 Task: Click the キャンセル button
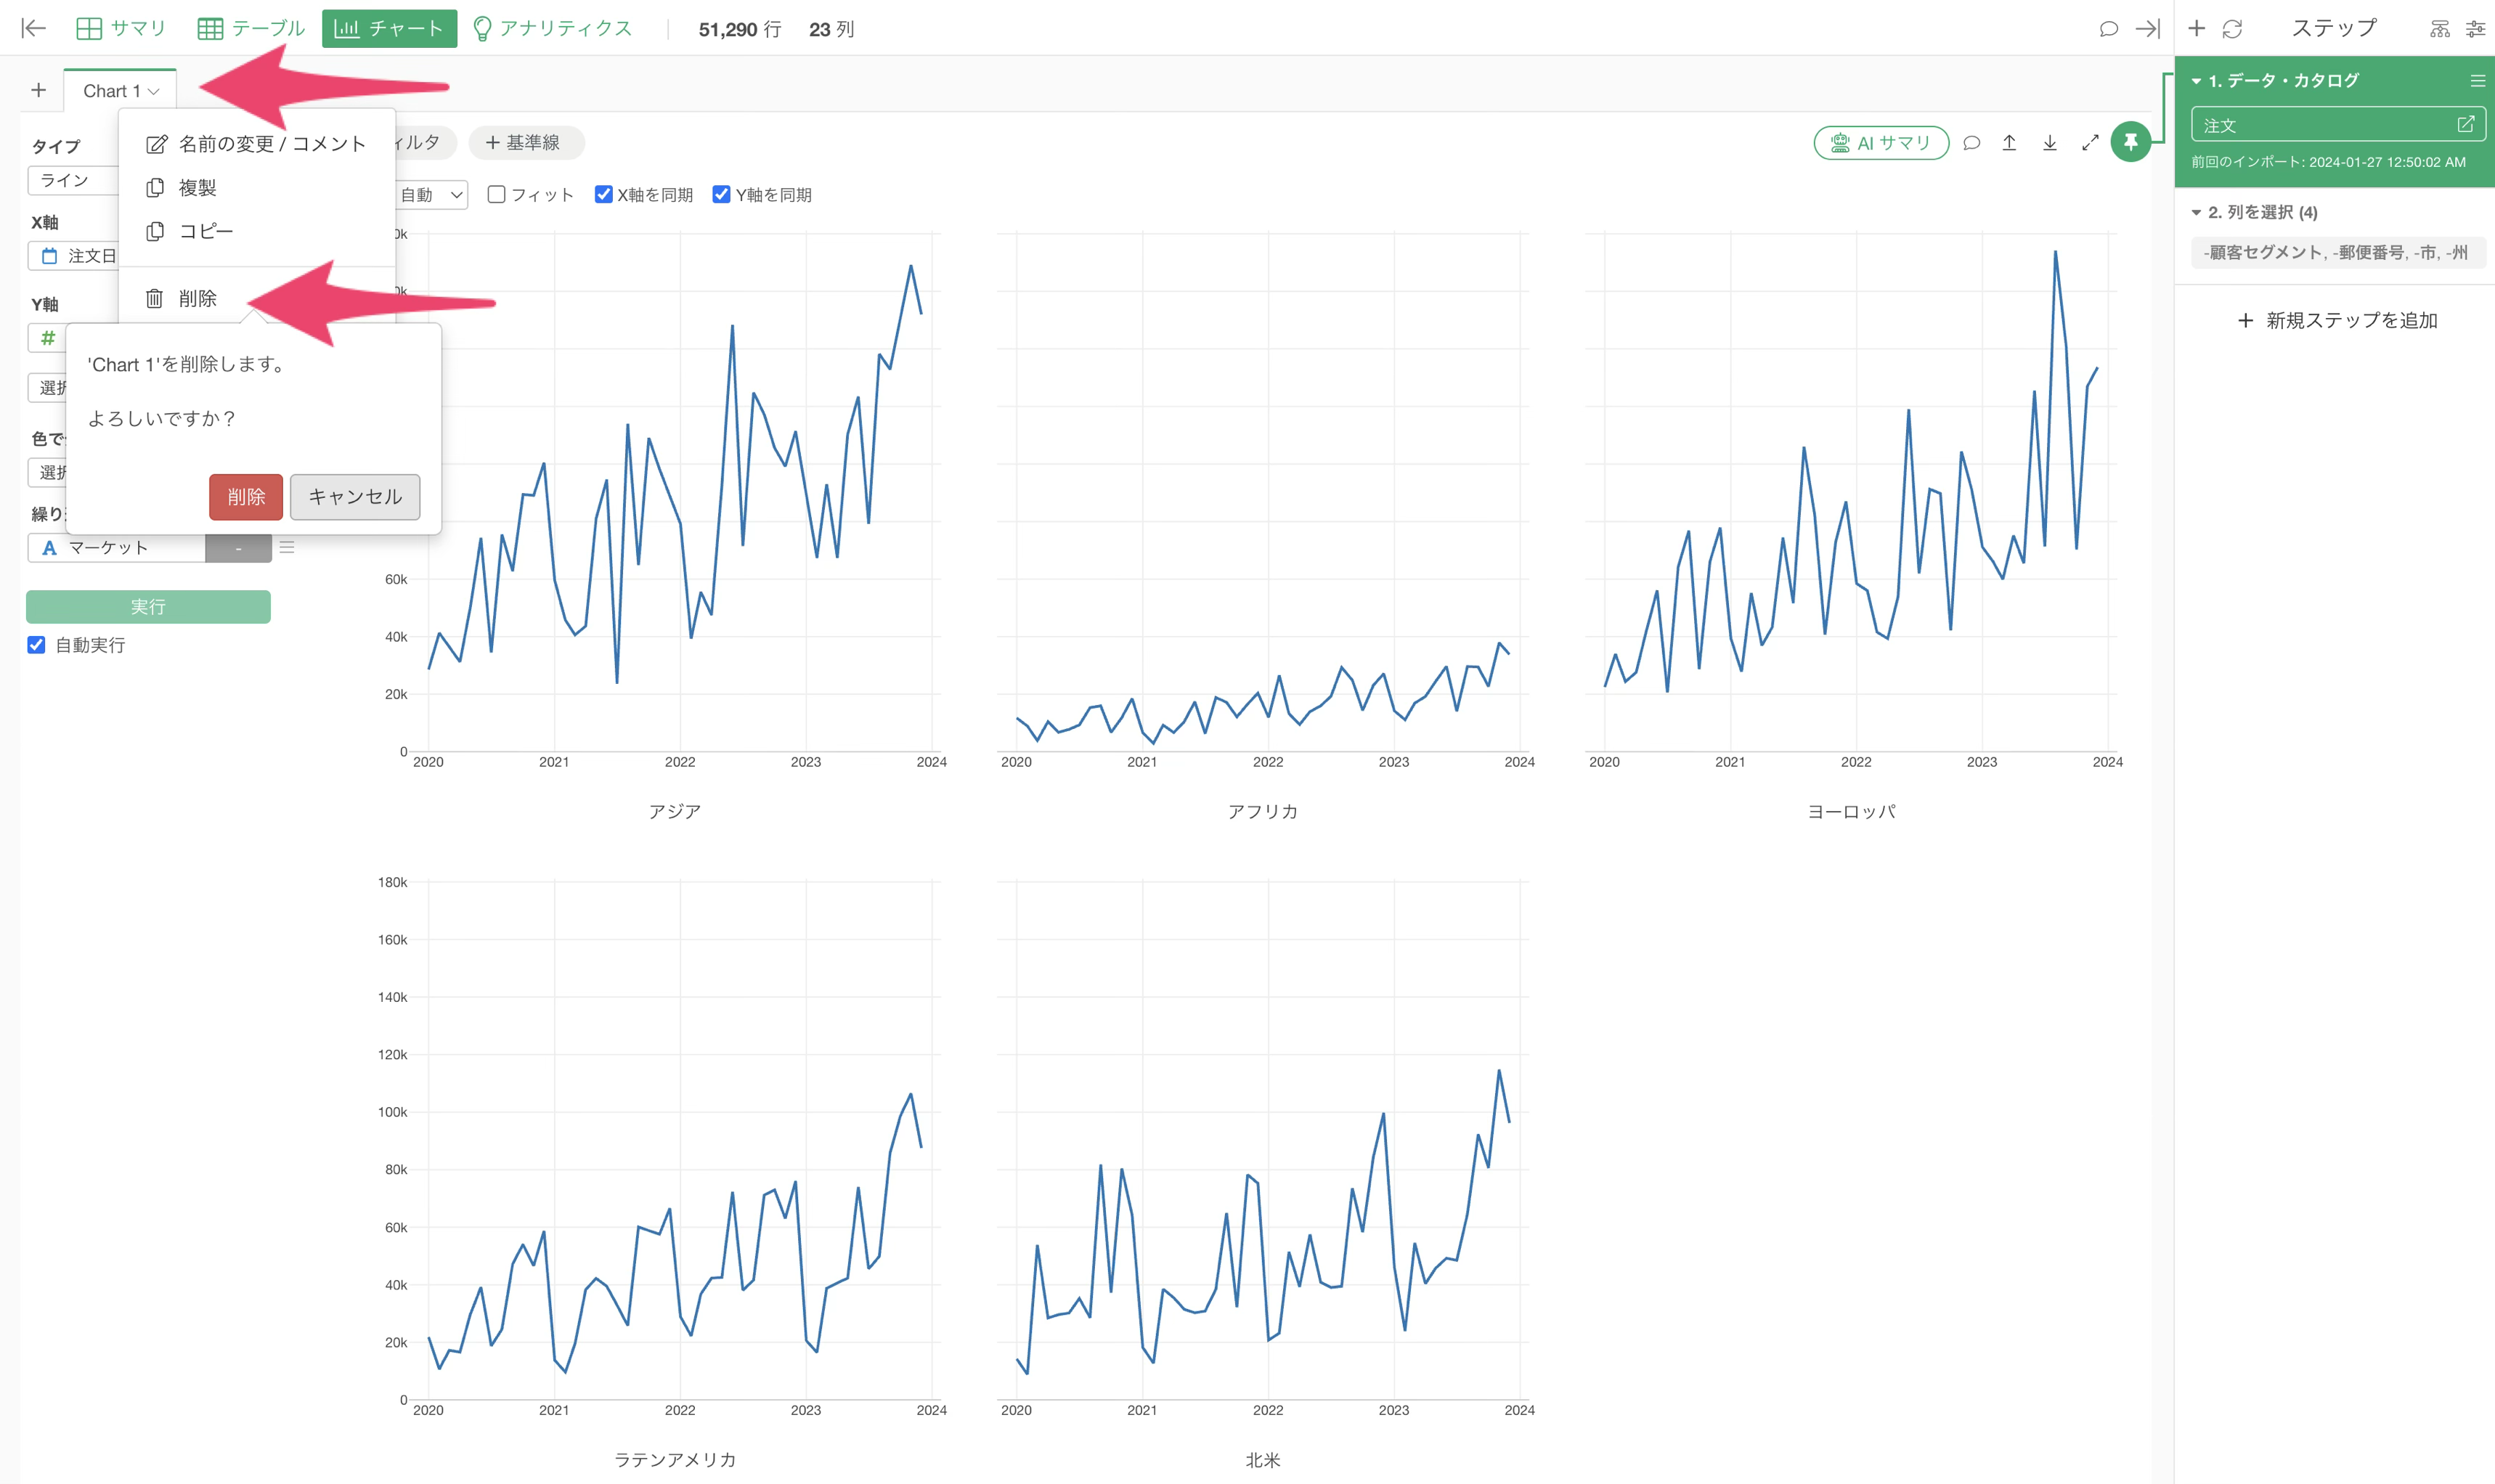(355, 497)
